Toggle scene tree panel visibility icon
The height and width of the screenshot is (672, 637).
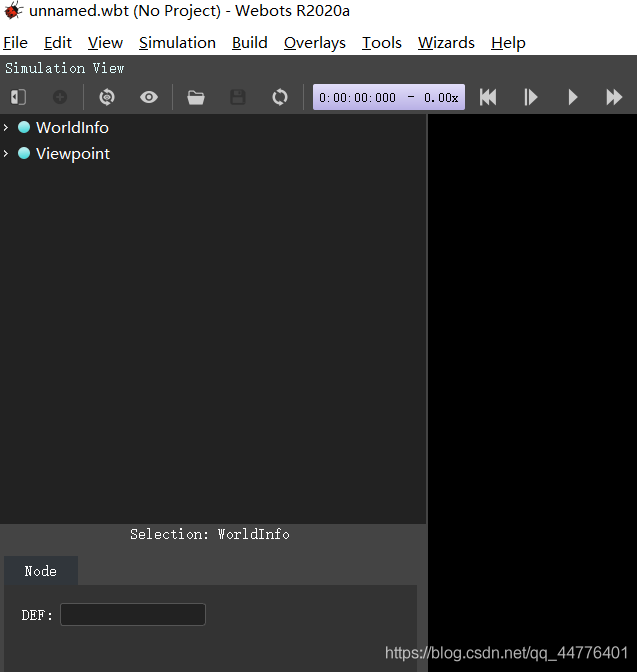tap(18, 97)
